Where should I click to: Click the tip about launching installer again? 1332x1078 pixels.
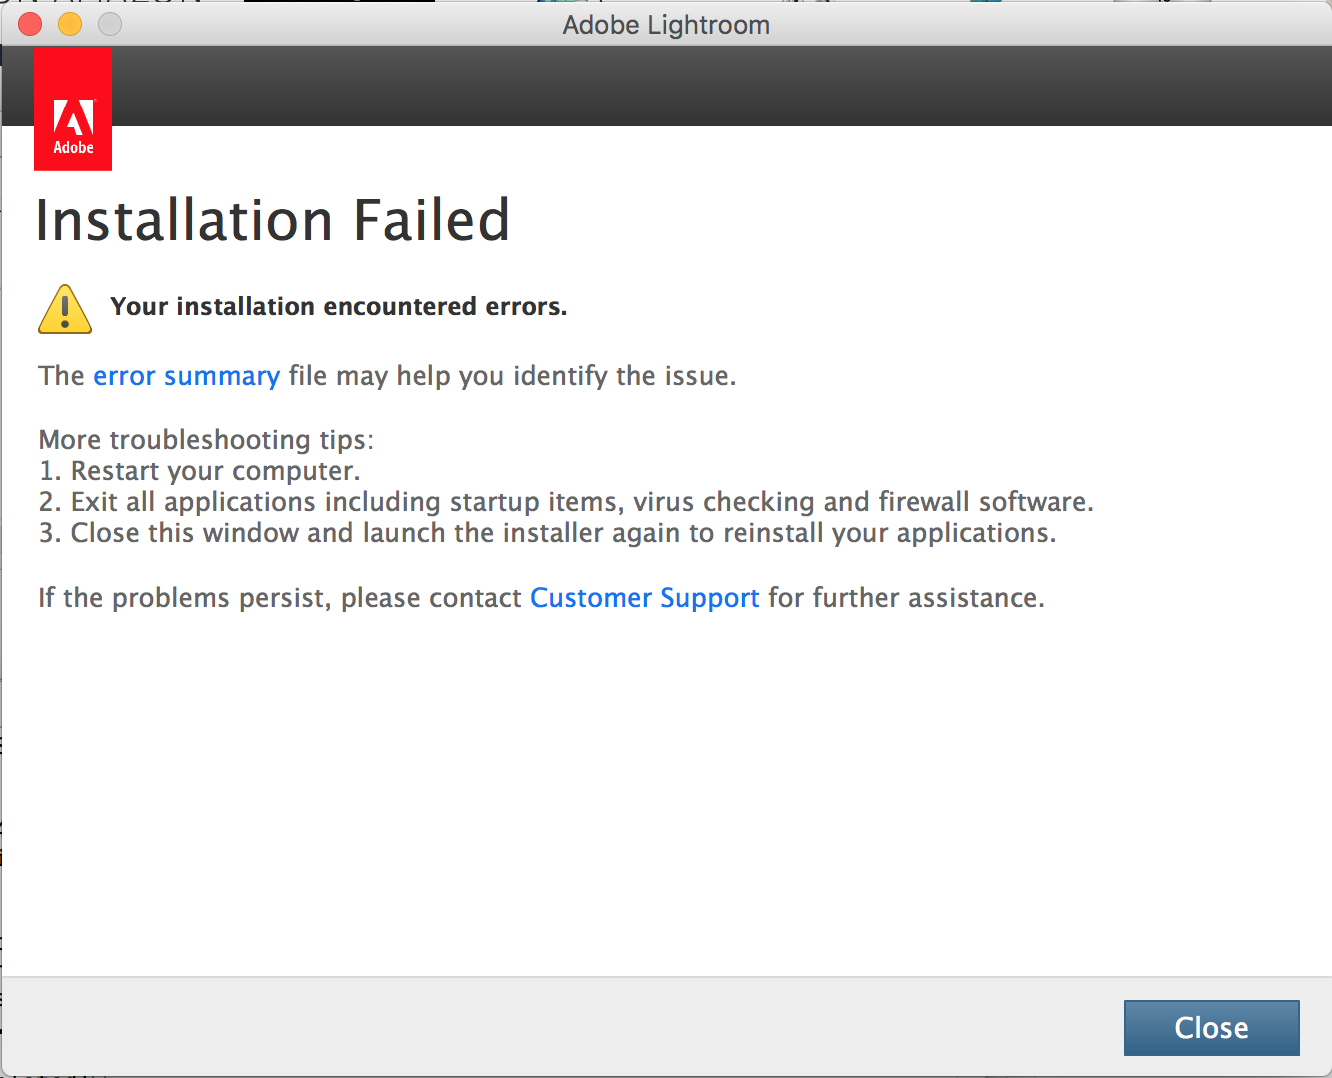click(x=547, y=533)
